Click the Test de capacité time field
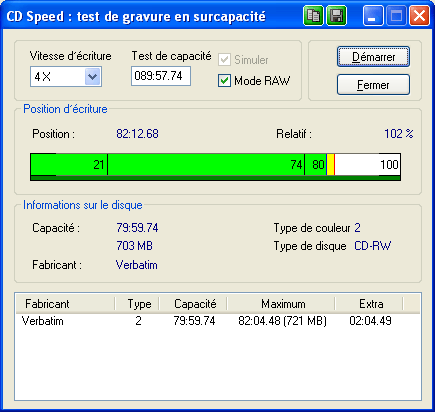Image resolution: width=435 pixels, height=412 pixels. tap(161, 76)
